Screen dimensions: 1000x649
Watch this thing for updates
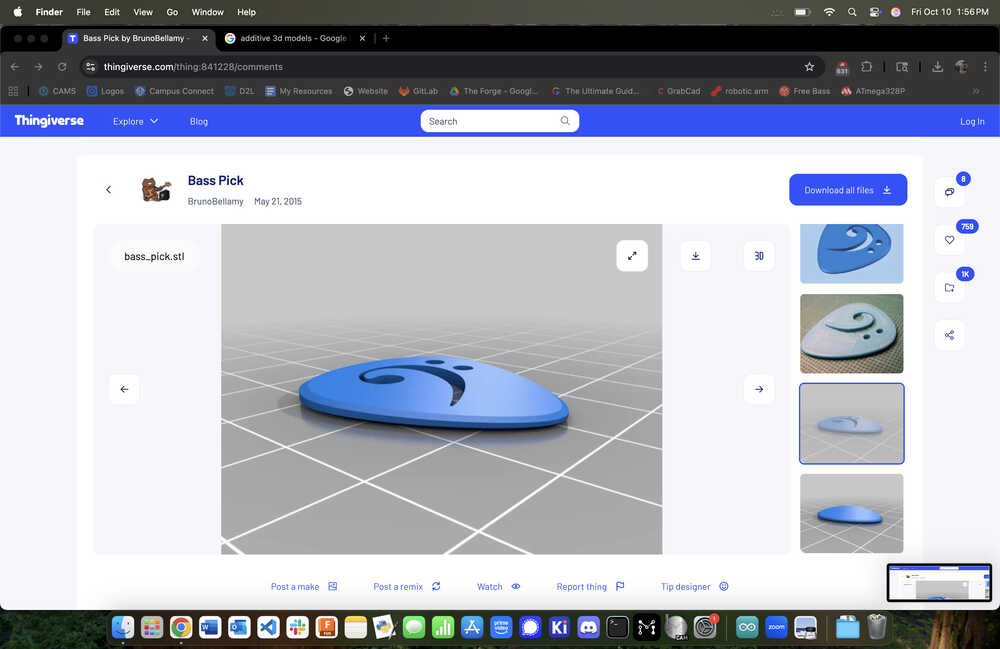[x=498, y=587]
